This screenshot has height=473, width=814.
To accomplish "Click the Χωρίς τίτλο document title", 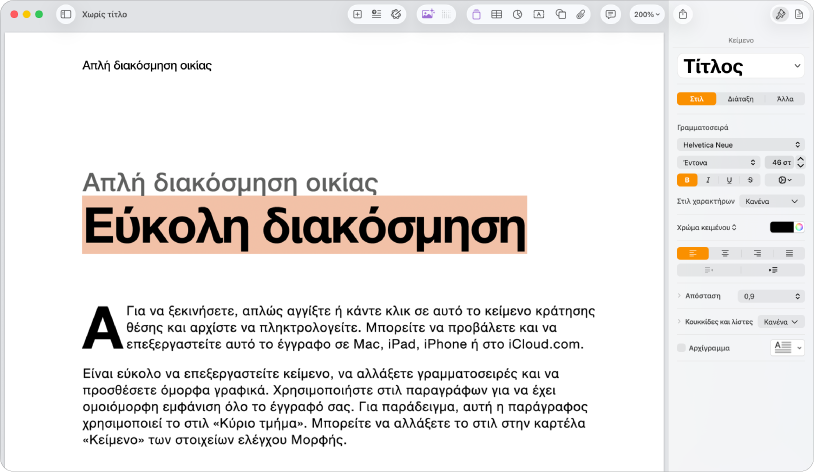I will [104, 15].
